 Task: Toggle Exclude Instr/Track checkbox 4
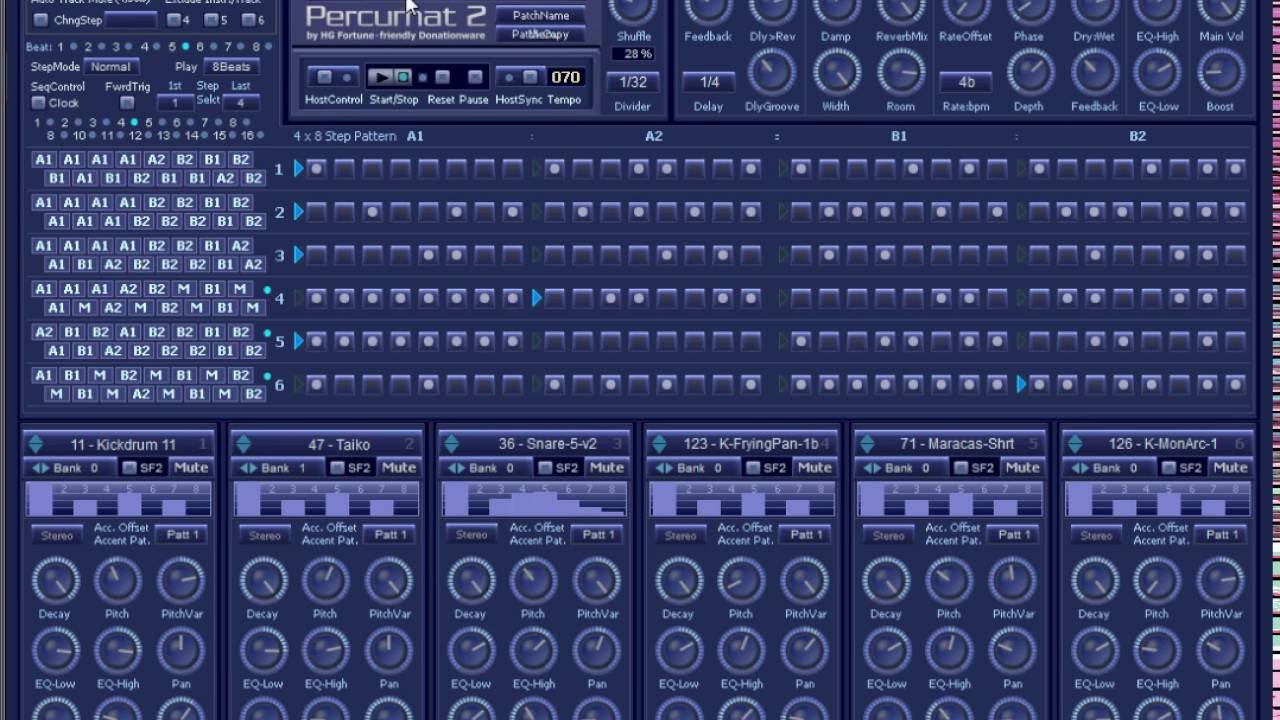click(173, 20)
